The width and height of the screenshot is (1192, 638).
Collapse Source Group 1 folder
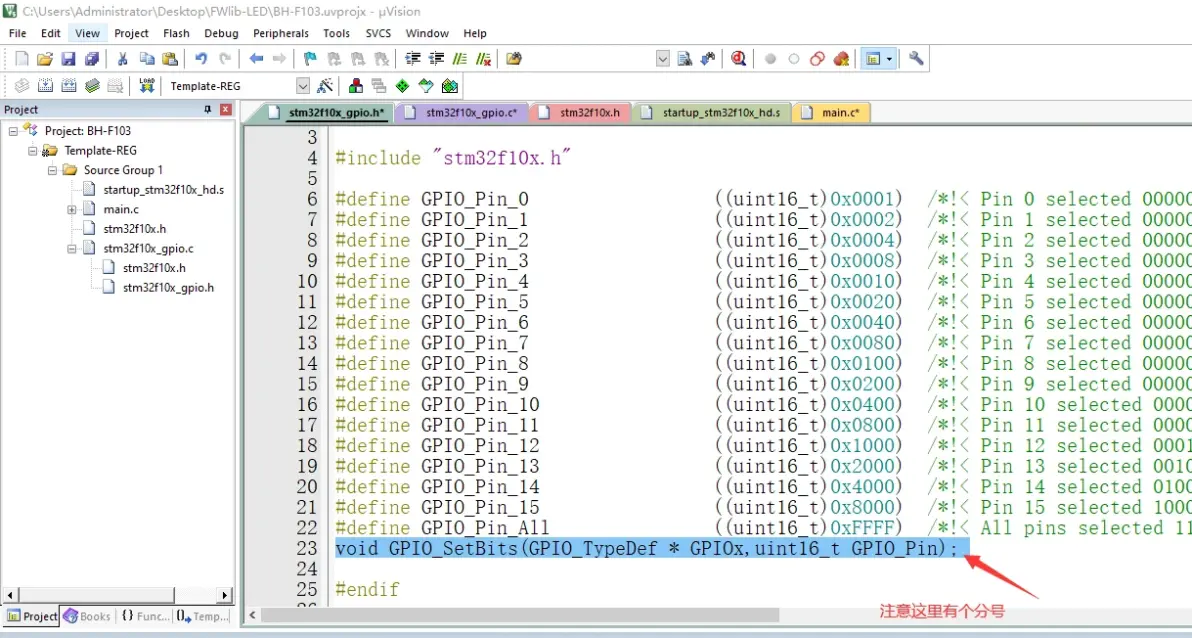[x=52, y=170]
